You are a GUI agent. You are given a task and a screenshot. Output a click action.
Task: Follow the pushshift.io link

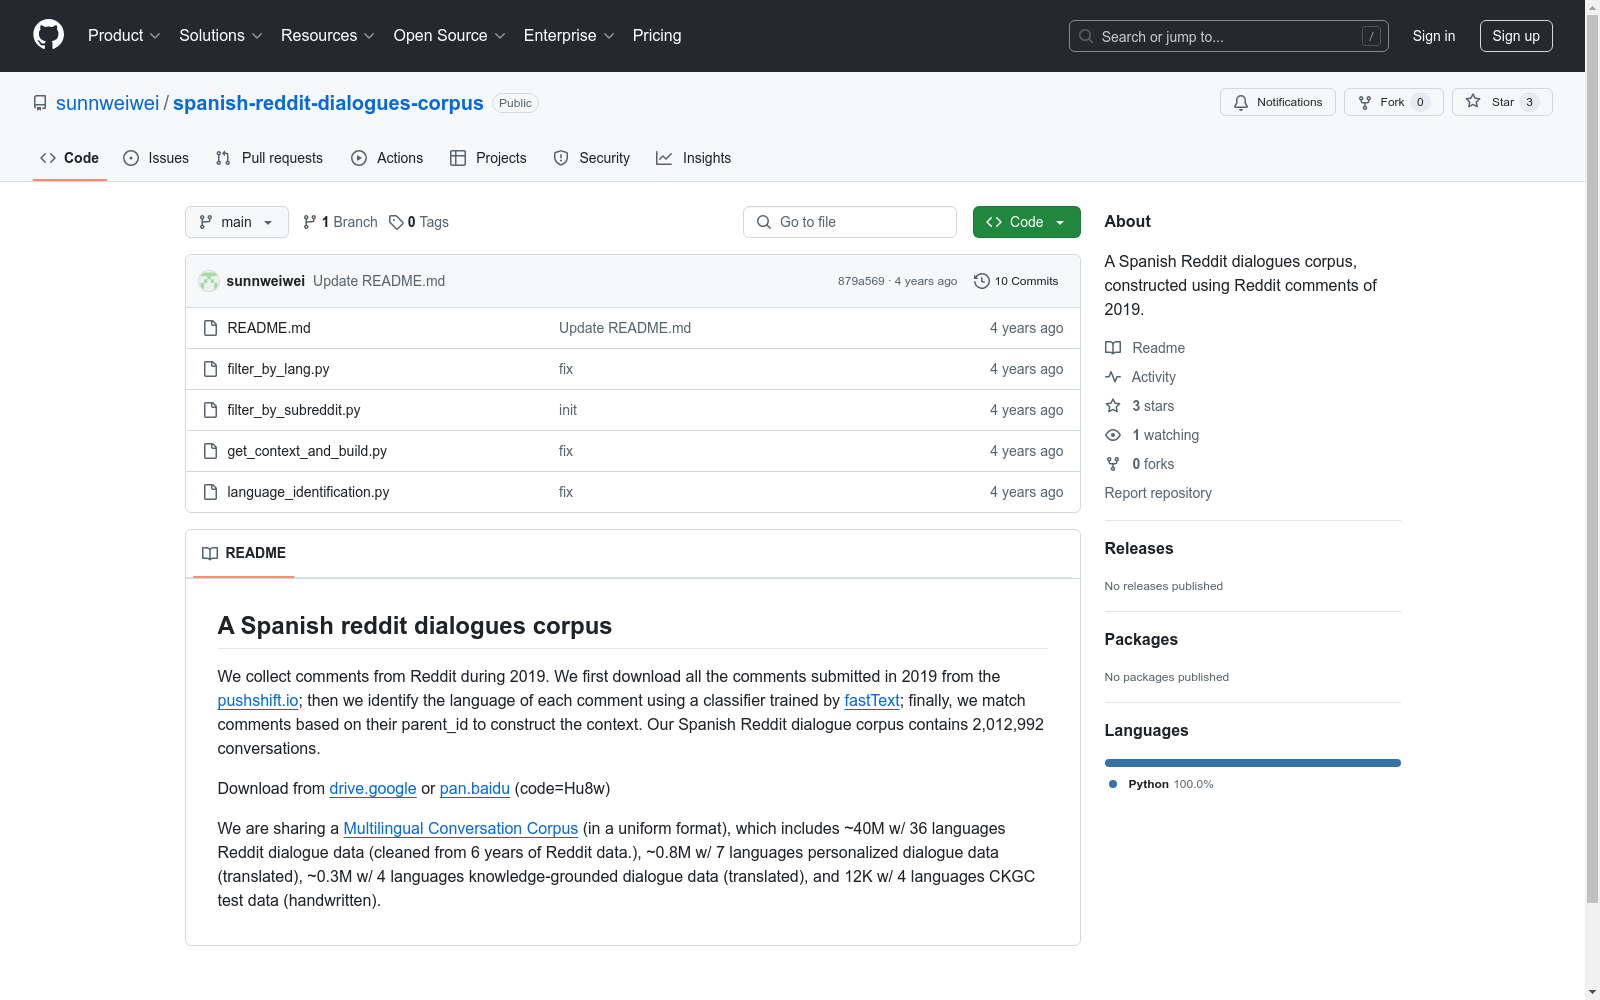[258, 701]
